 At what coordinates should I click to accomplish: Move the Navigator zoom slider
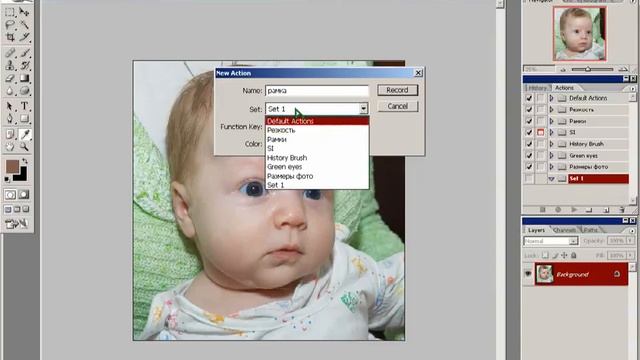[588, 69]
